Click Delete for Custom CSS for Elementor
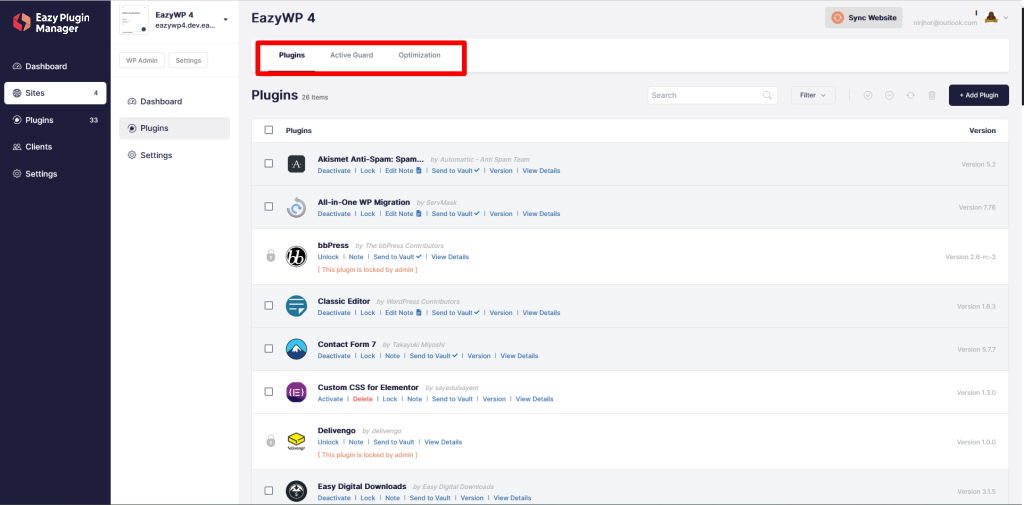 pos(362,399)
